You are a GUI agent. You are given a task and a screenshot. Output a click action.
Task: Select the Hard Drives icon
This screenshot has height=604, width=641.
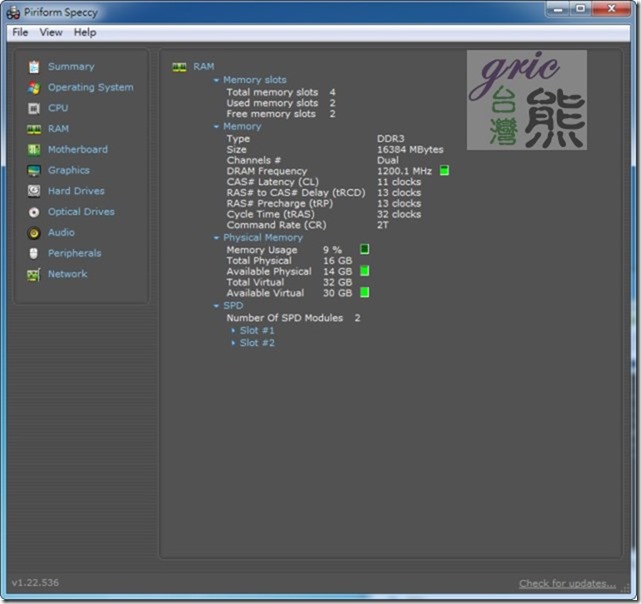[x=34, y=191]
